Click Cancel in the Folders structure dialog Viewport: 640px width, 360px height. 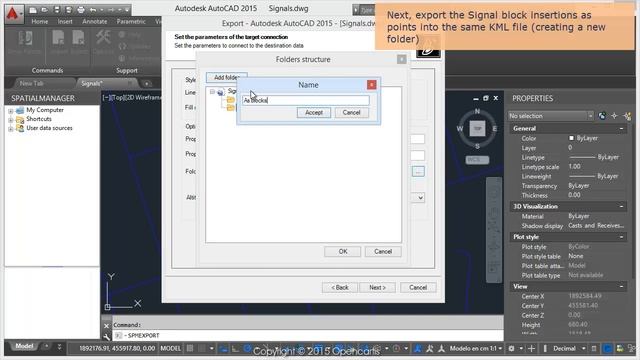(x=383, y=251)
